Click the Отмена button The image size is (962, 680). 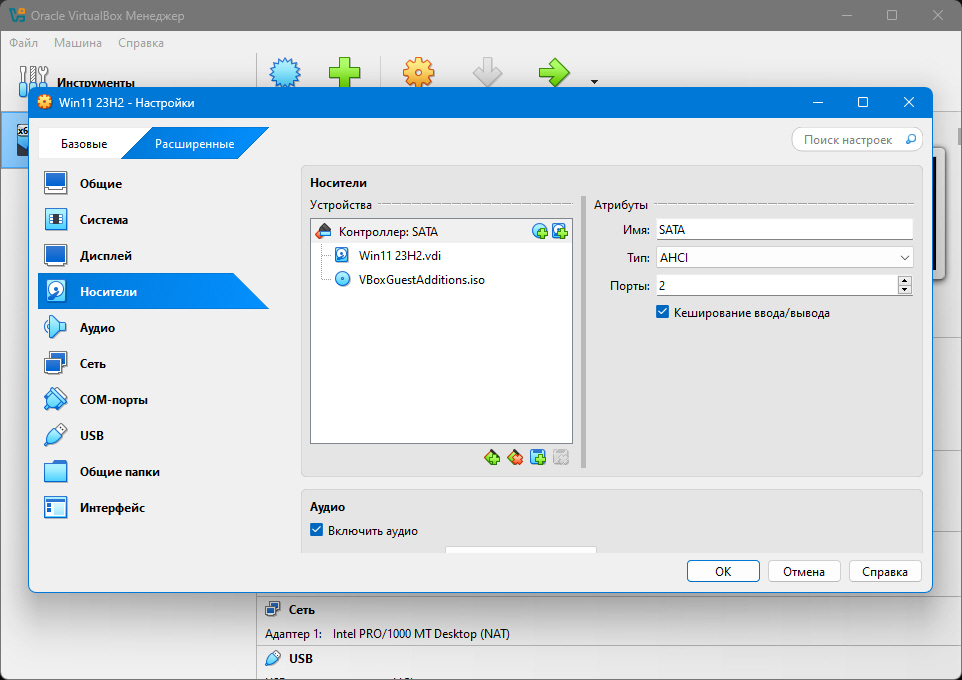point(804,571)
